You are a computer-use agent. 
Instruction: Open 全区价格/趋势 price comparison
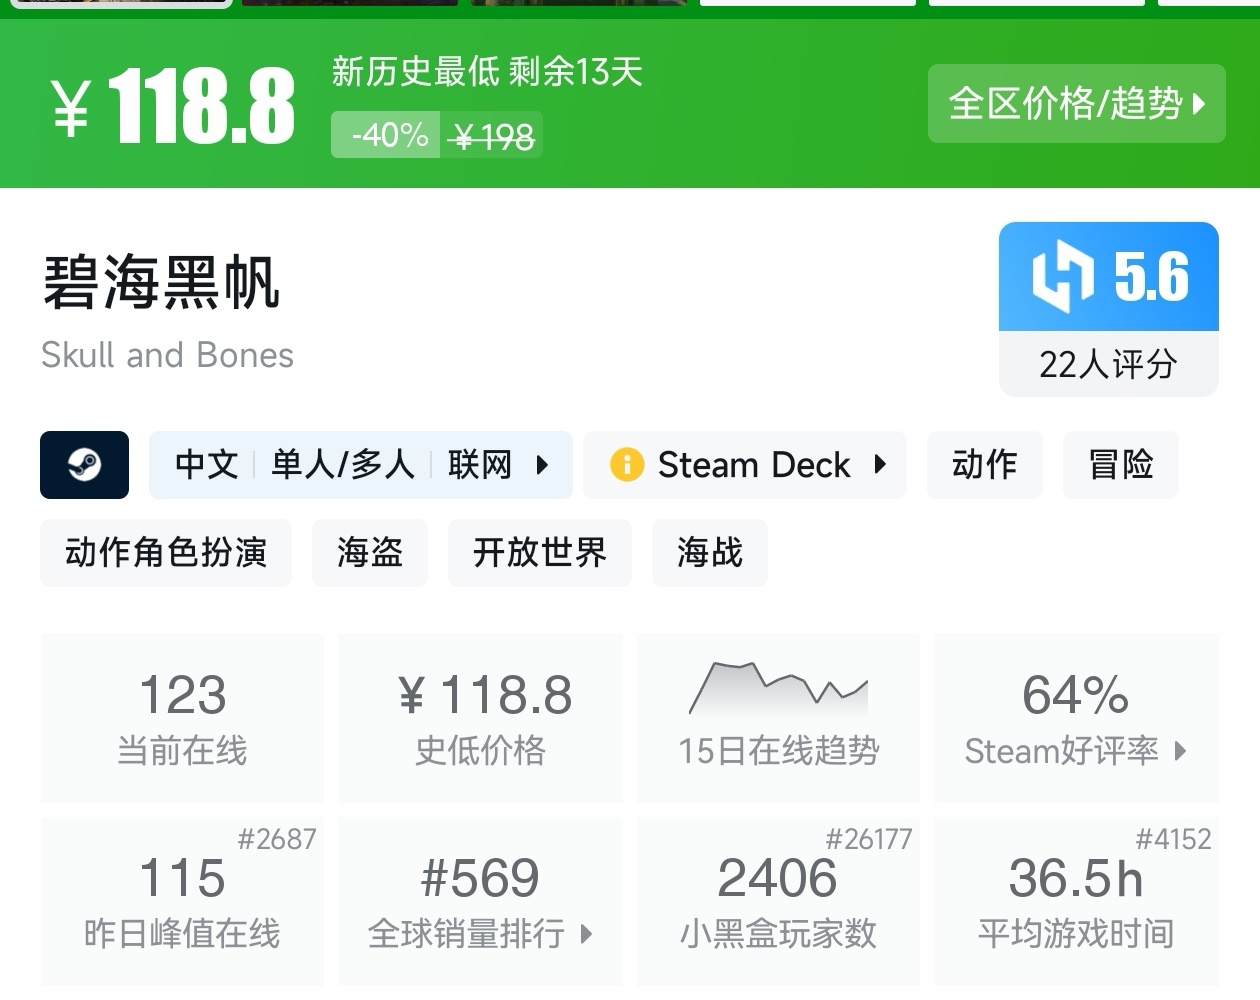tap(1076, 104)
